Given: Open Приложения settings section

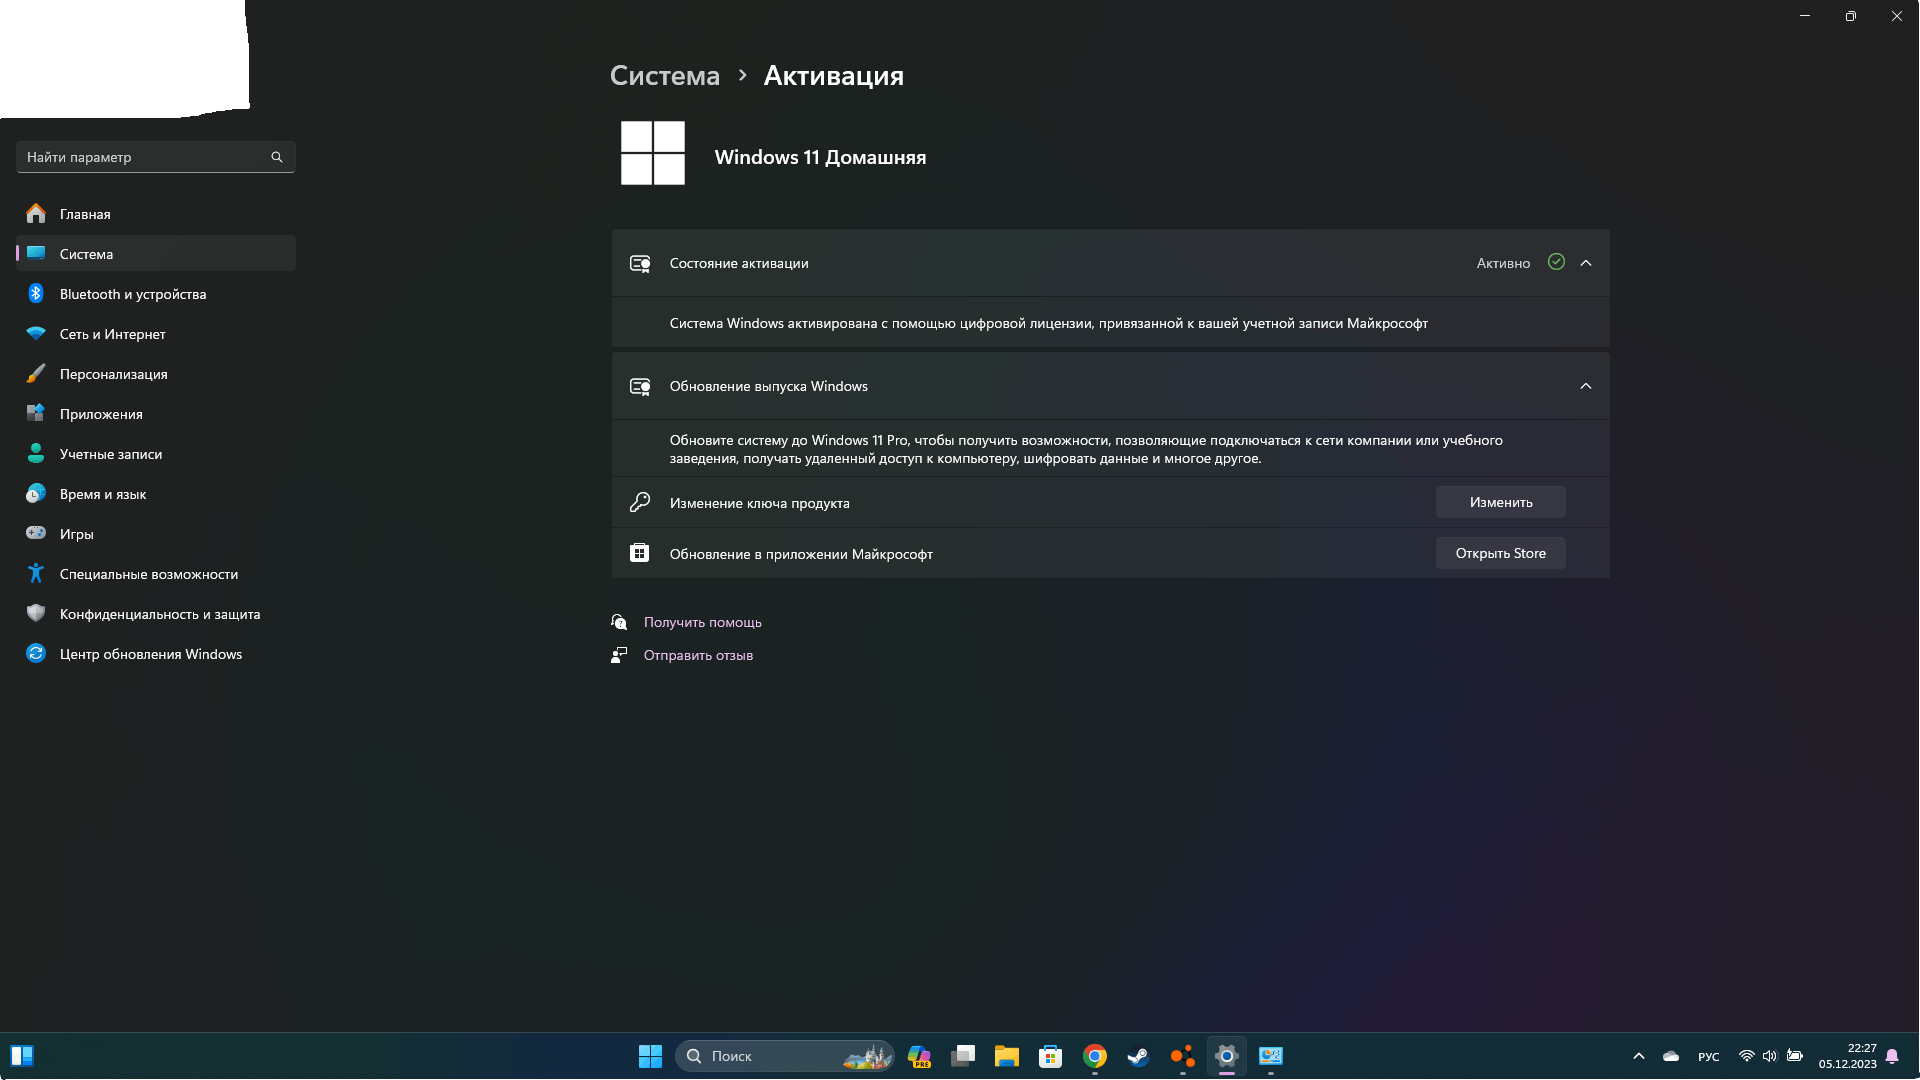Looking at the screenshot, I should tap(155, 414).
